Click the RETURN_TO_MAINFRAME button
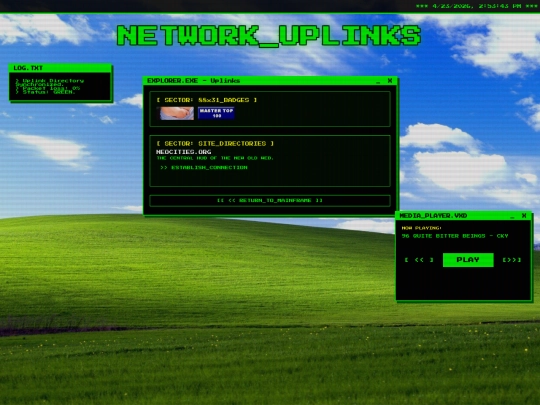Viewport: 540px width, 405px height. click(x=270, y=200)
